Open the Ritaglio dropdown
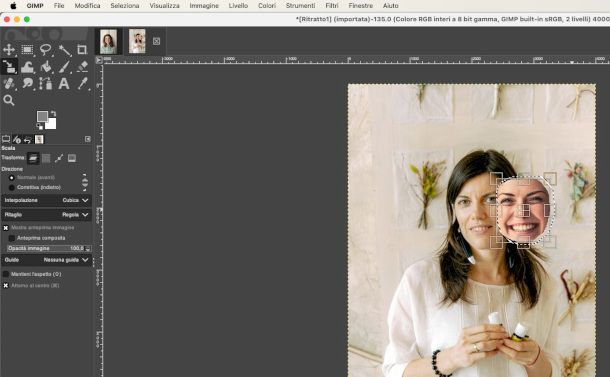Image resolution: width=610 pixels, height=377 pixels. click(x=47, y=215)
